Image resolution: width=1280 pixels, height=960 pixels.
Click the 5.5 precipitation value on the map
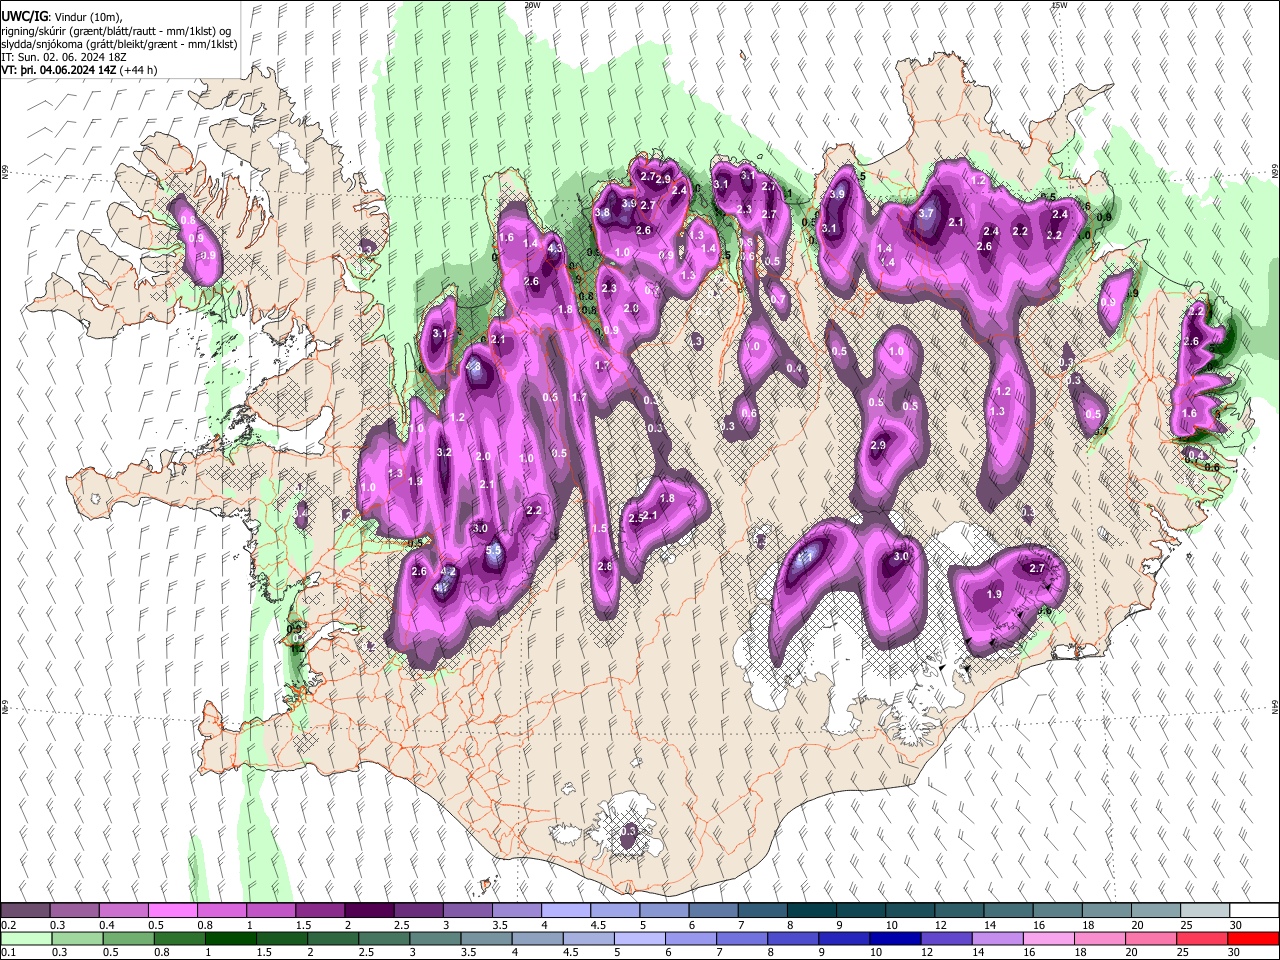point(494,550)
